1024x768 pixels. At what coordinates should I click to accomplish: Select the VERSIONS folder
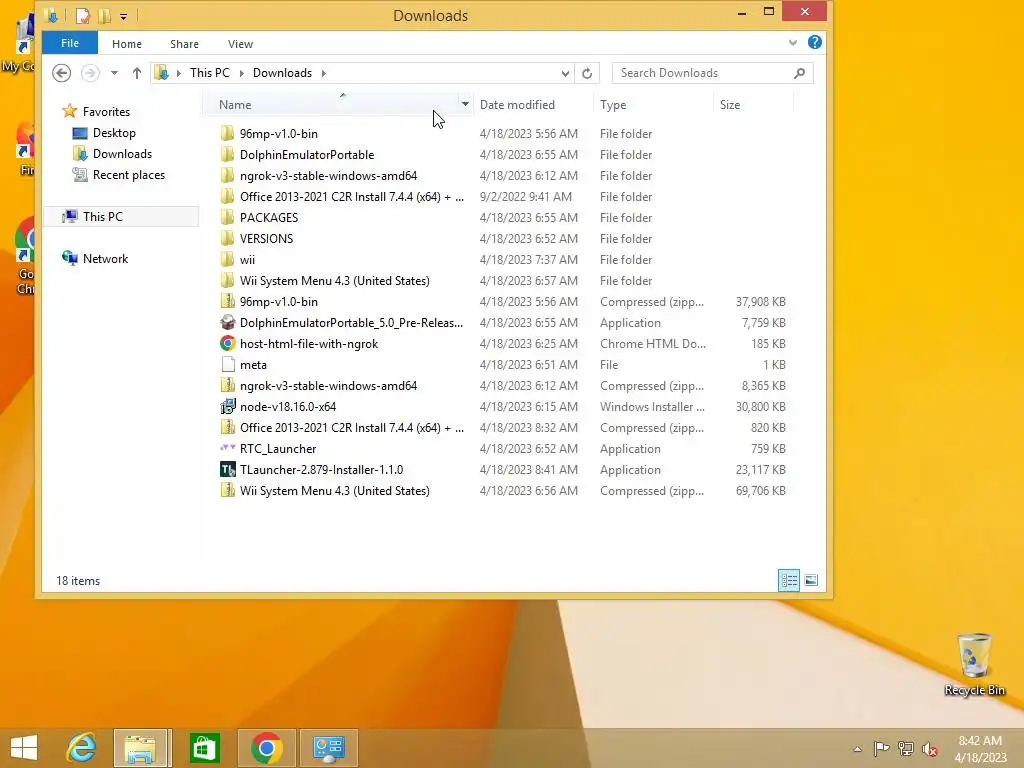[x=266, y=238]
